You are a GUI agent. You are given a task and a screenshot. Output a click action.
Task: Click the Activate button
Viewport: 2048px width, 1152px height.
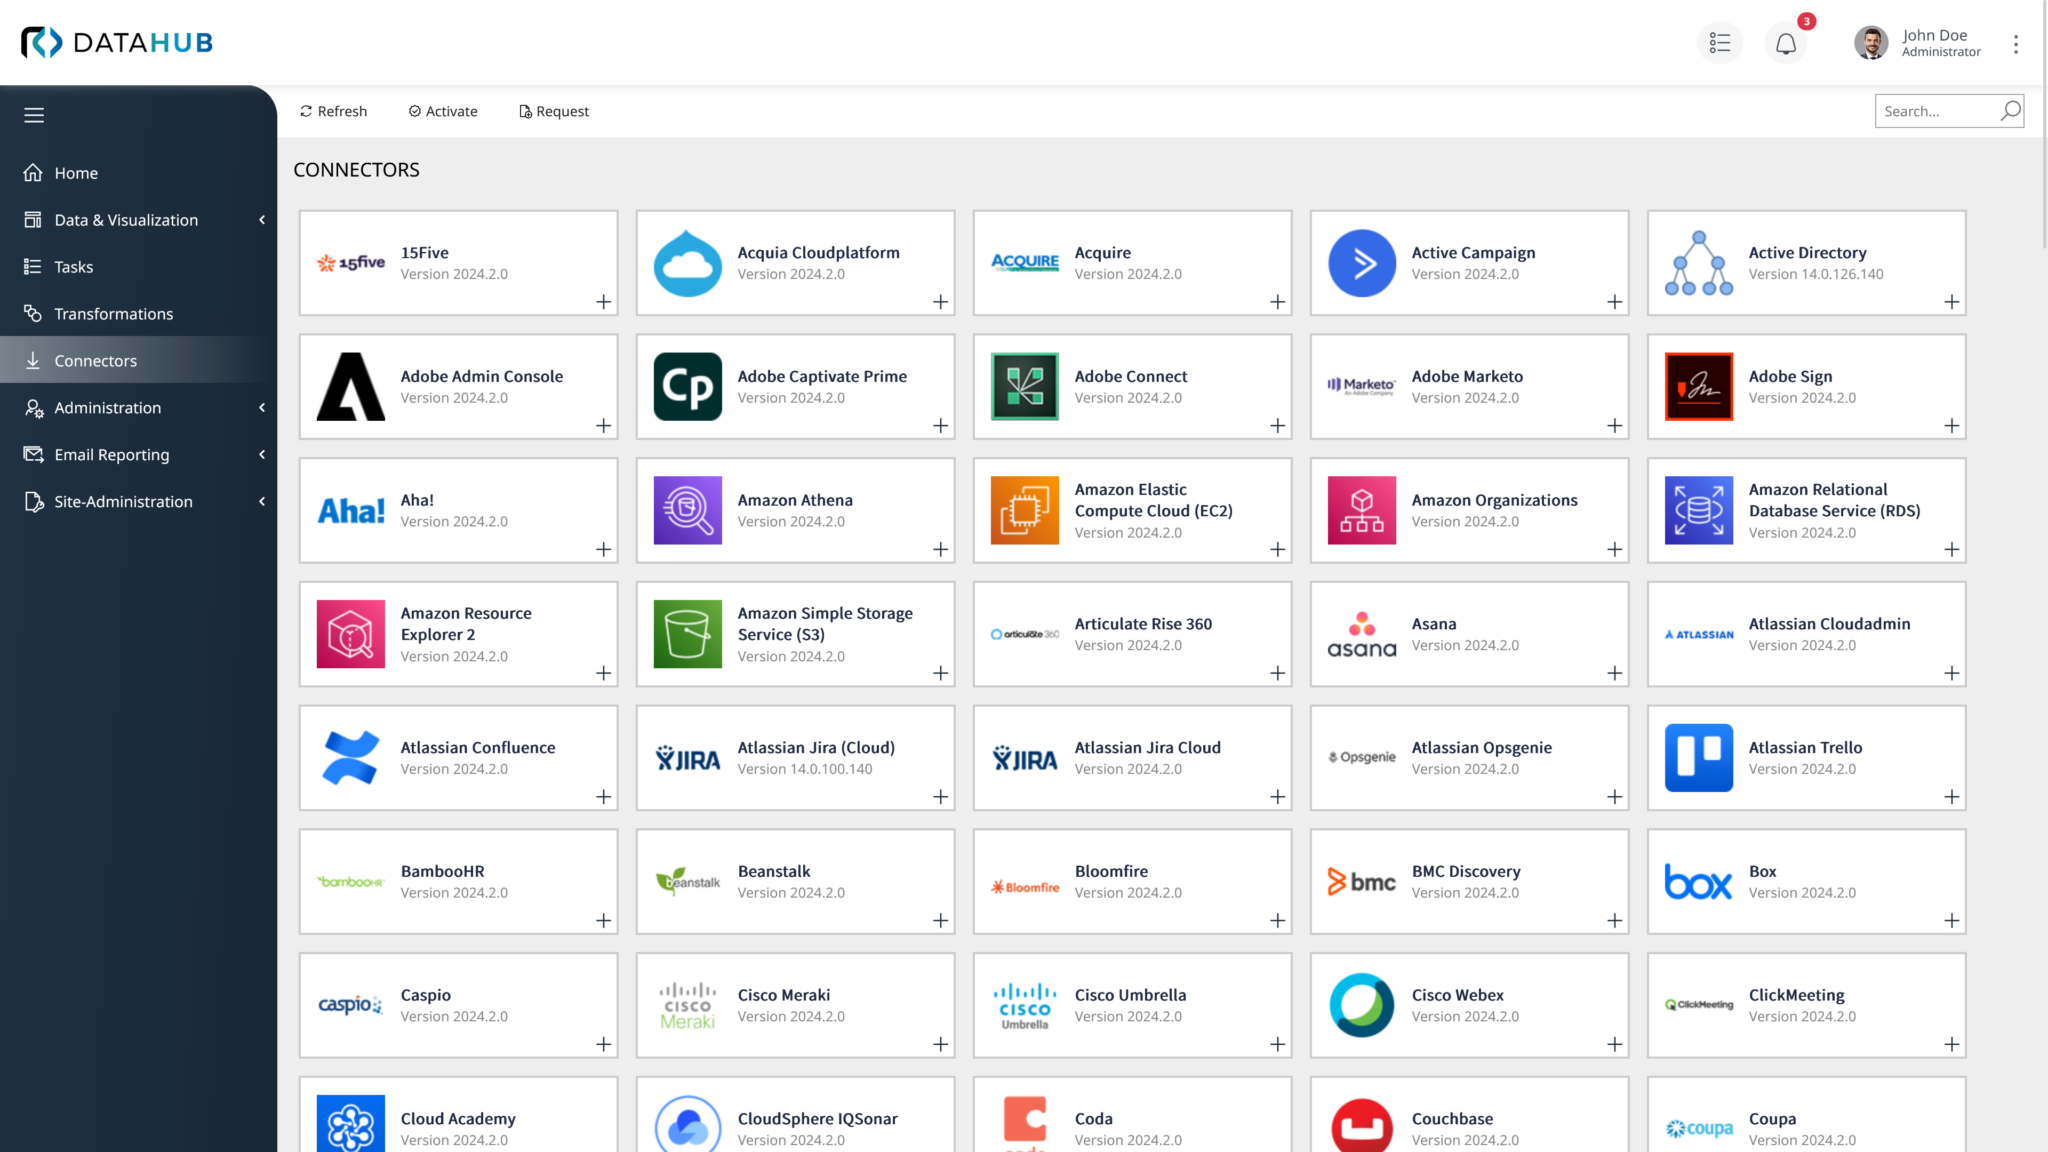(x=443, y=111)
